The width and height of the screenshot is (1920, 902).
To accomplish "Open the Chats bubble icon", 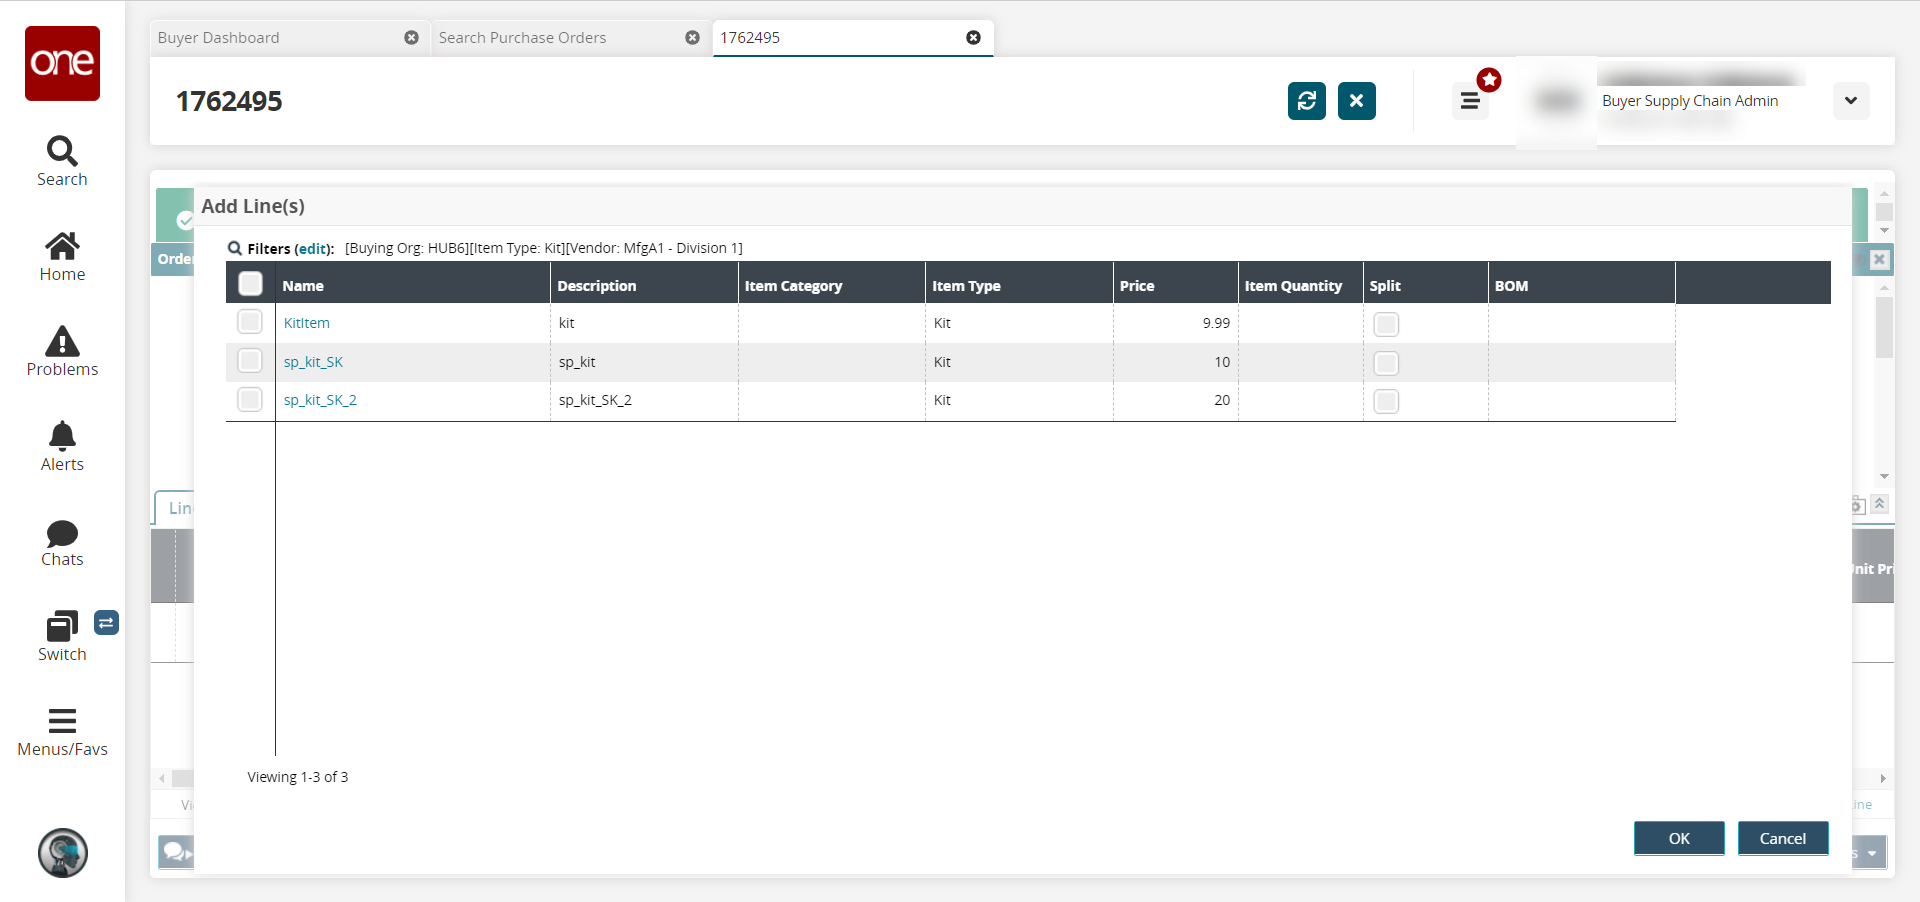I will 62,533.
